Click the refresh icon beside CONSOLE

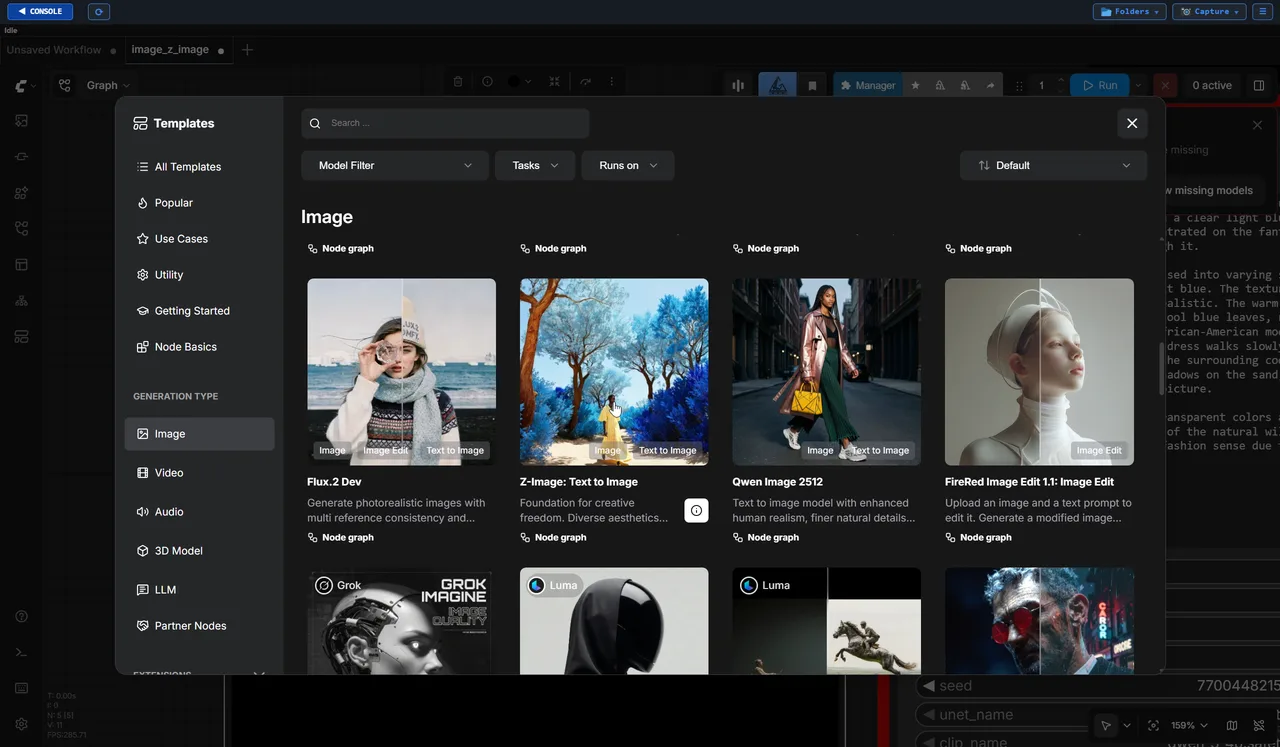point(98,11)
